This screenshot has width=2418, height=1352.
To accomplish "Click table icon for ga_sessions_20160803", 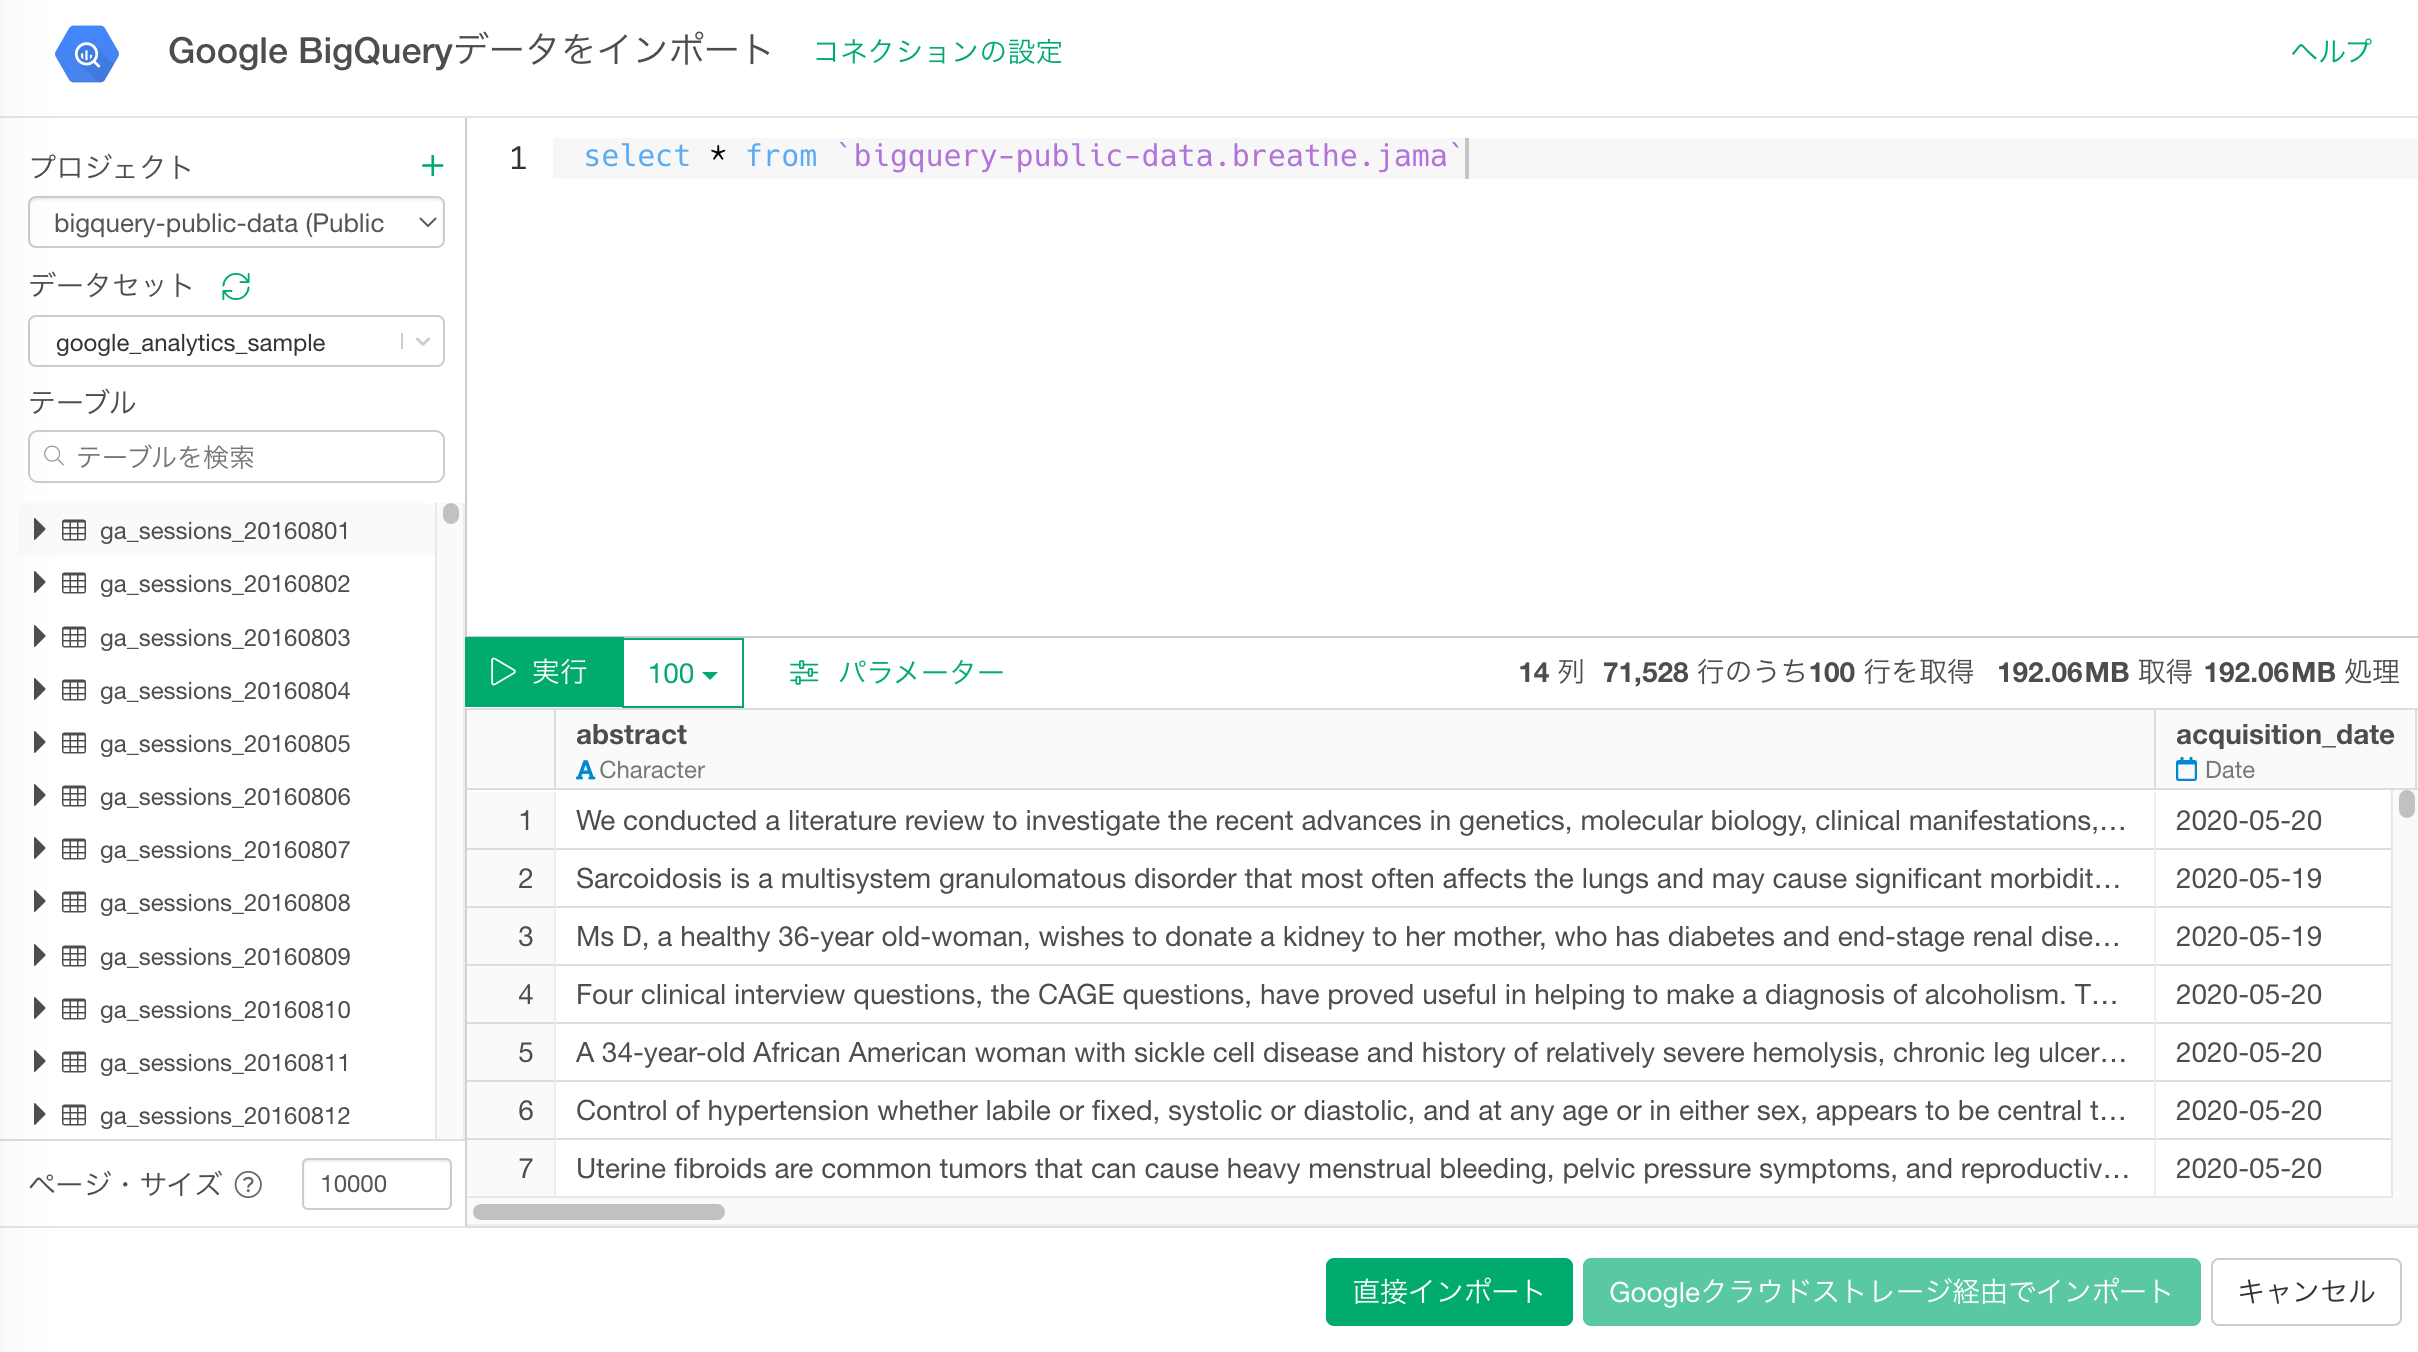I will (x=74, y=637).
